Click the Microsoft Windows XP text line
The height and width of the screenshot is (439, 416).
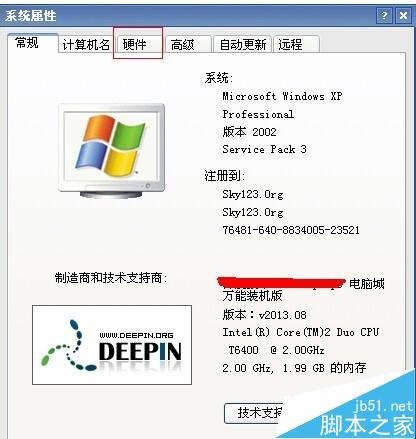[x=282, y=96]
